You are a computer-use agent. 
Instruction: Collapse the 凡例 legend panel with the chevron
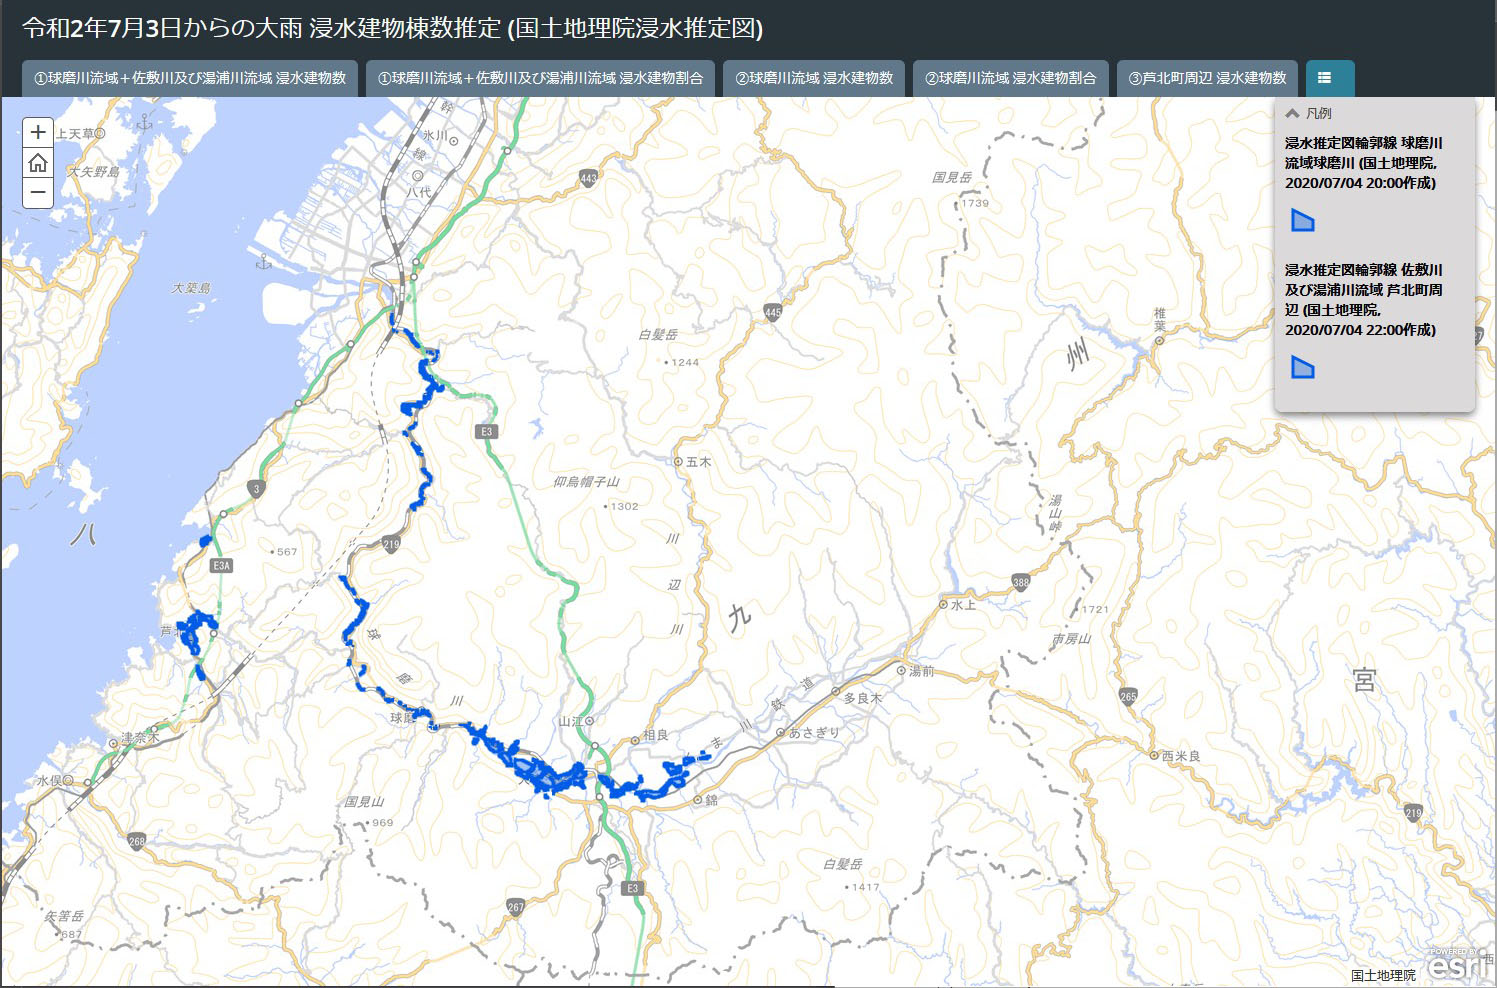[x=1291, y=113]
